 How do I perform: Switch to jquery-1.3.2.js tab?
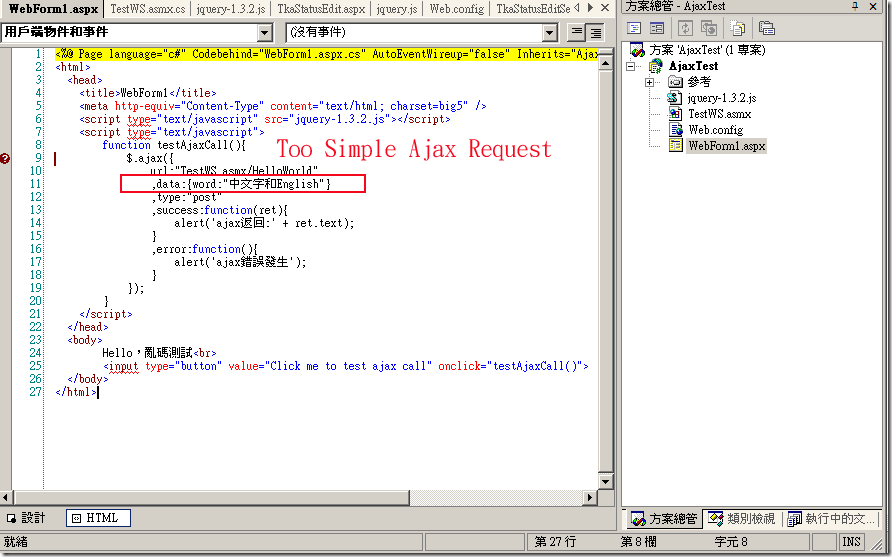pos(230,9)
